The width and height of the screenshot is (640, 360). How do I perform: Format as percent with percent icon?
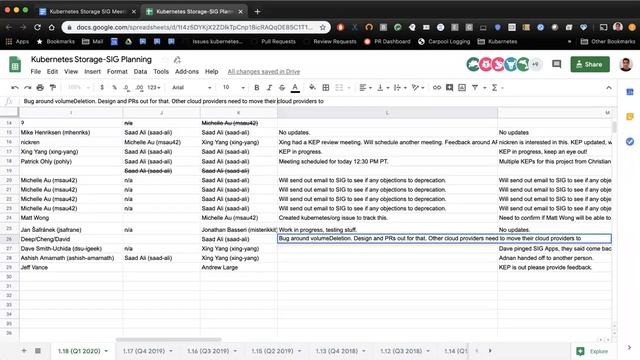coord(114,87)
